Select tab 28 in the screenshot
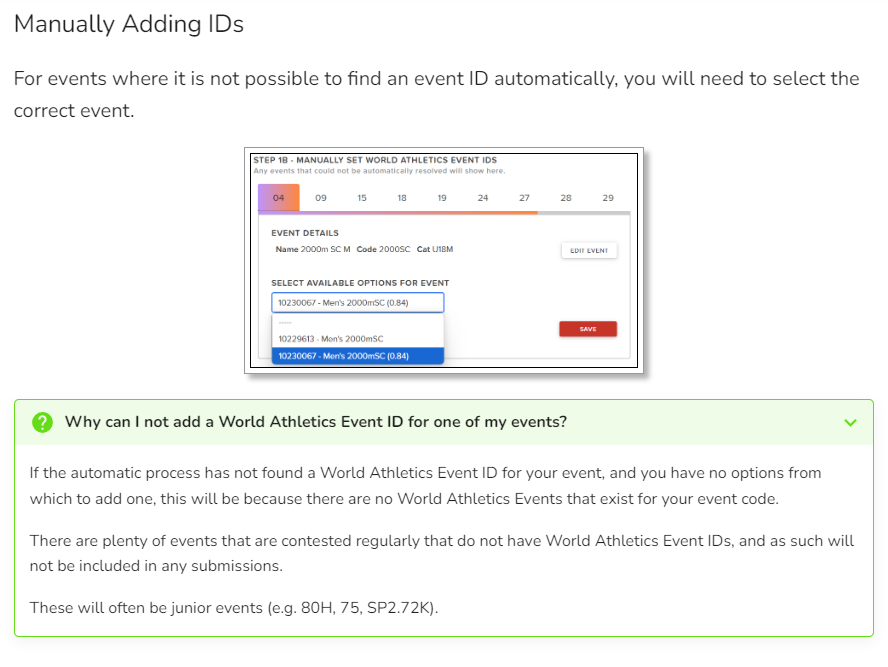888x667 pixels. point(566,198)
